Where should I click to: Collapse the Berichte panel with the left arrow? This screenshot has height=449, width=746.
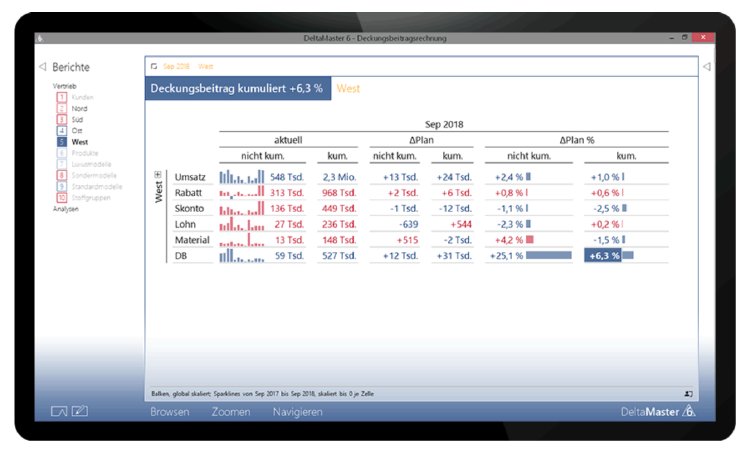click(42, 67)
